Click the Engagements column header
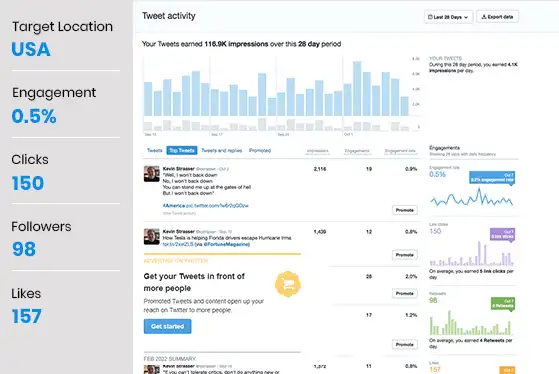This screenshot has height=374, width=559. click(x=357, y=151)
